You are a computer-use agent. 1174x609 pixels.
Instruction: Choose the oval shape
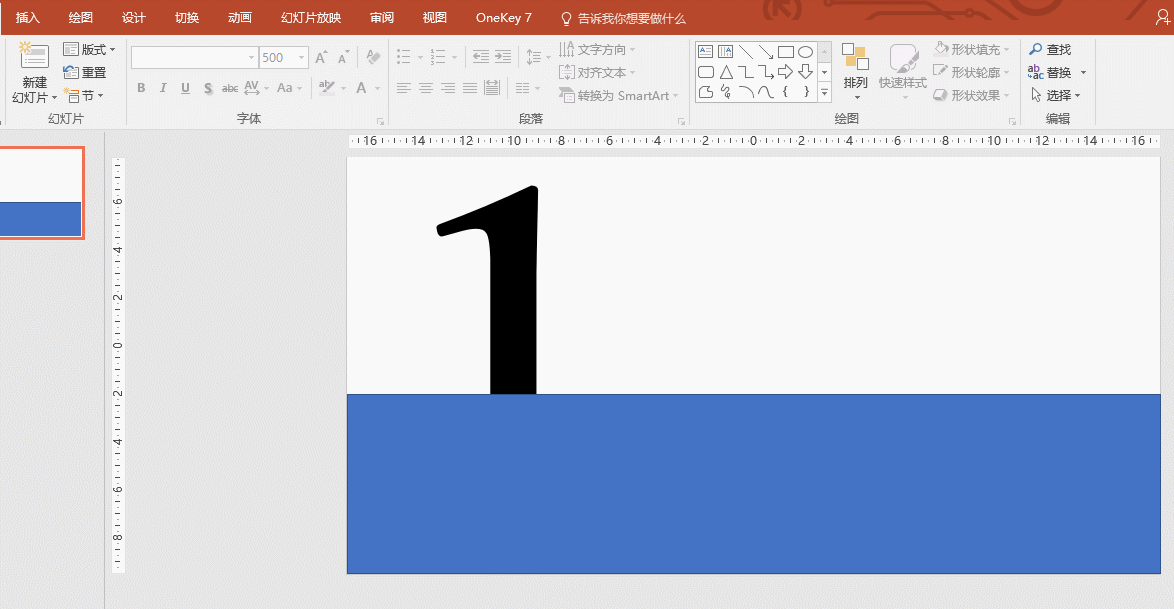click(806, 52)
